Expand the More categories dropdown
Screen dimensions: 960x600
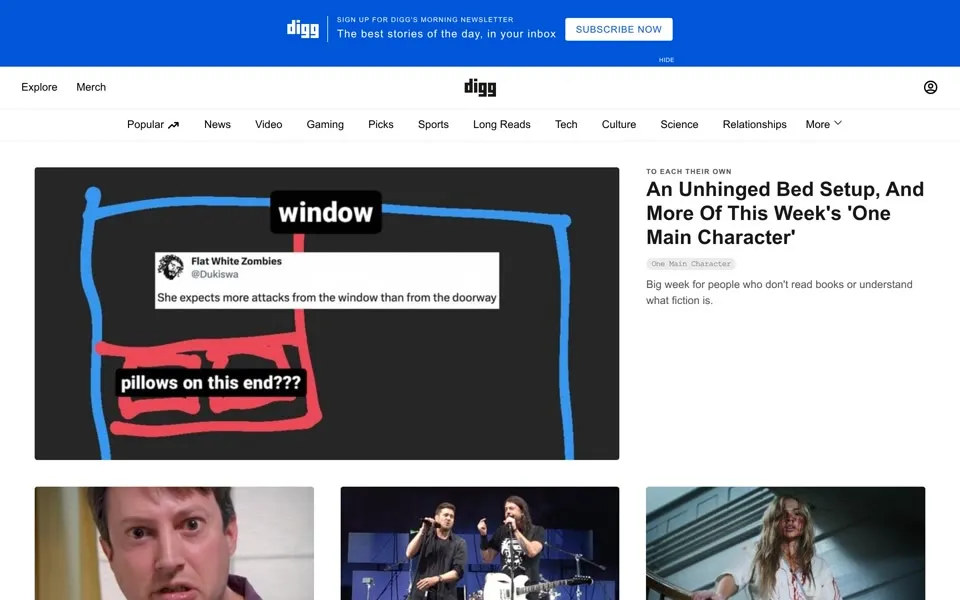pos(823,124)
